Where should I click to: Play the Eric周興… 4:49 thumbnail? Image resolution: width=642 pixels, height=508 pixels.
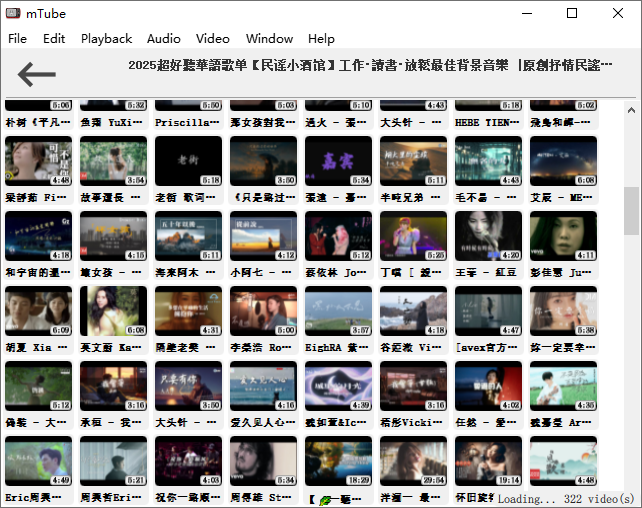pos(38,461)
